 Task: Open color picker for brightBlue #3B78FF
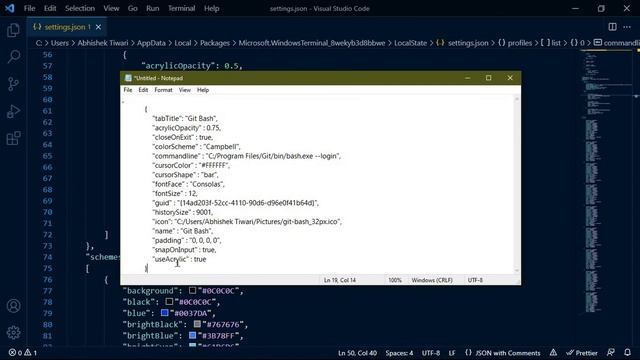pos(193,336)
